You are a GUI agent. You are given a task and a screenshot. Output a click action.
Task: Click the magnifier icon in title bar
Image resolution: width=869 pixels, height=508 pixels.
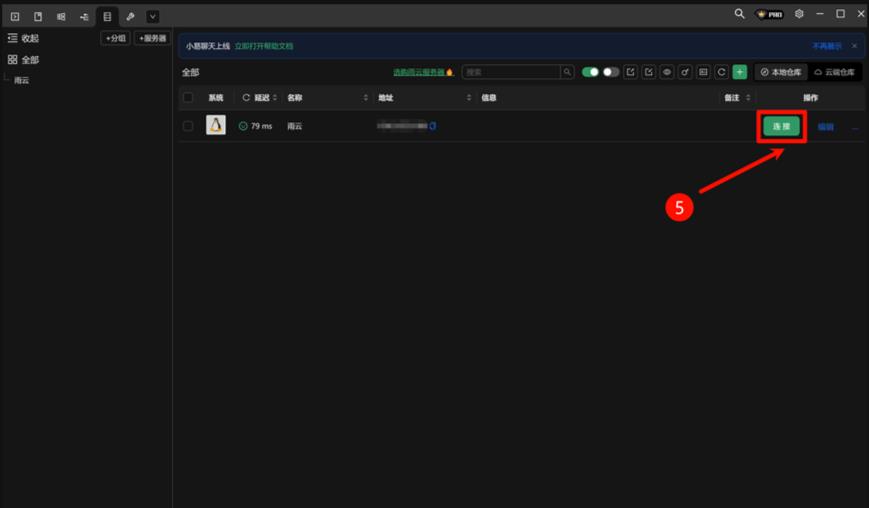(740, 14)
